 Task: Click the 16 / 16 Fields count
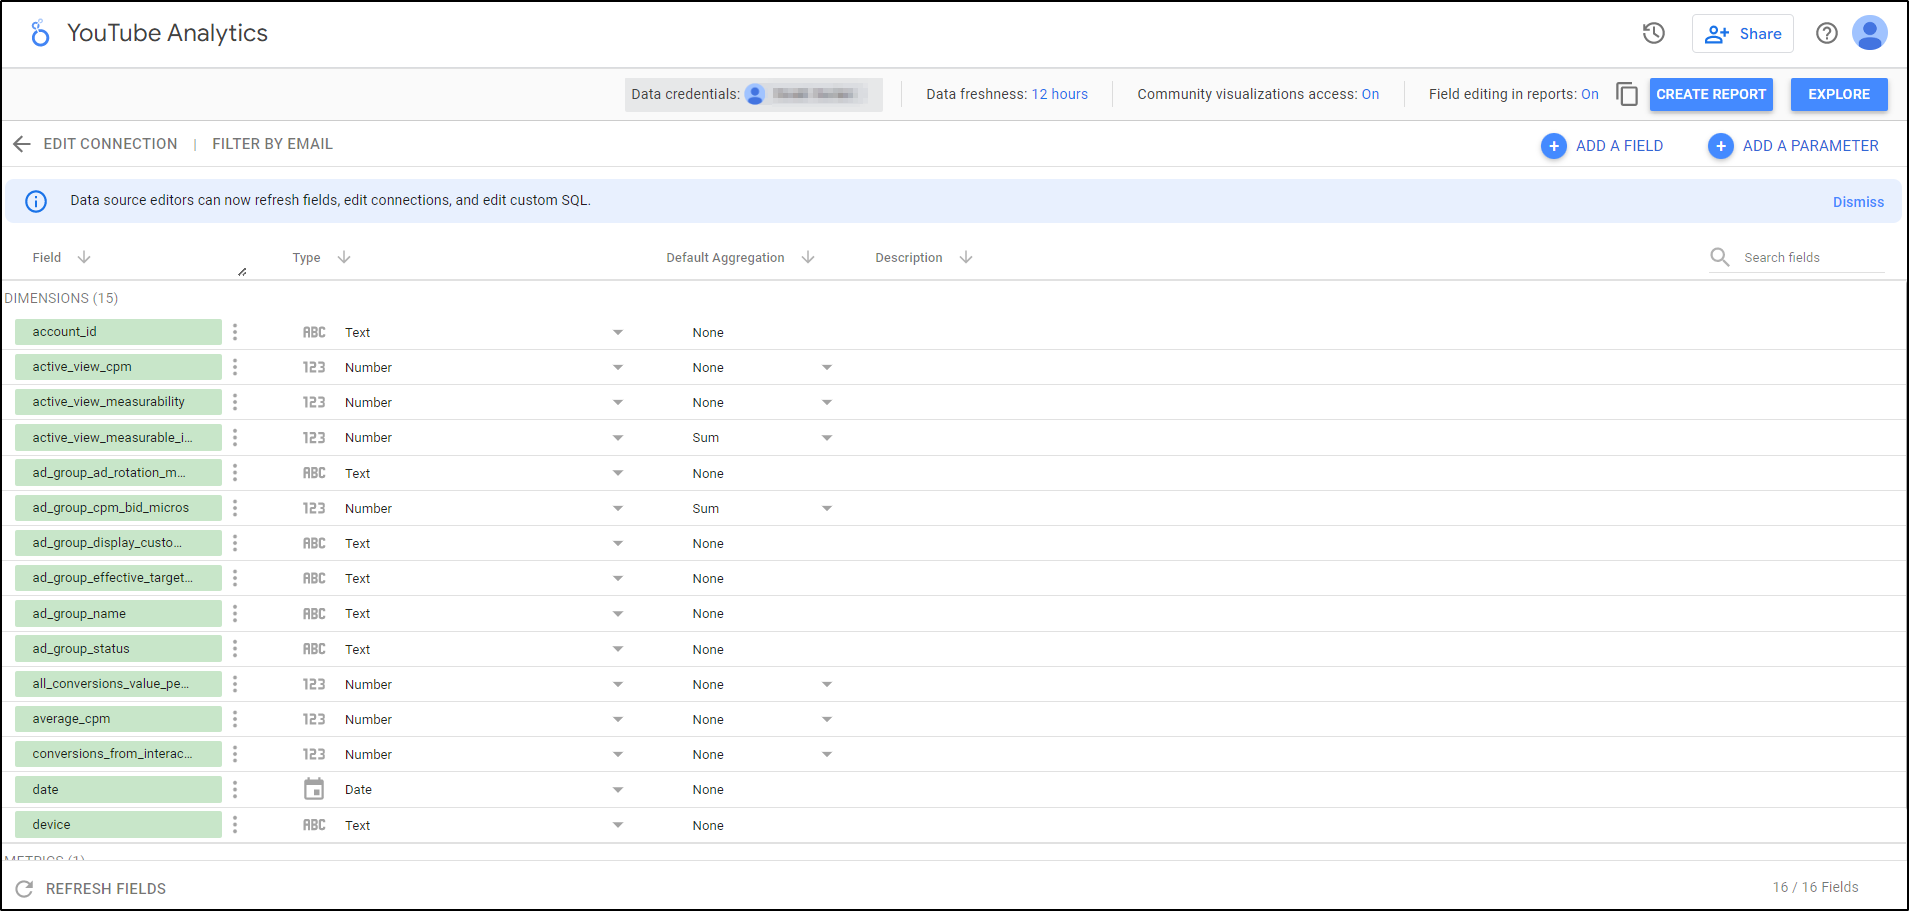[x=1815, y=887]
